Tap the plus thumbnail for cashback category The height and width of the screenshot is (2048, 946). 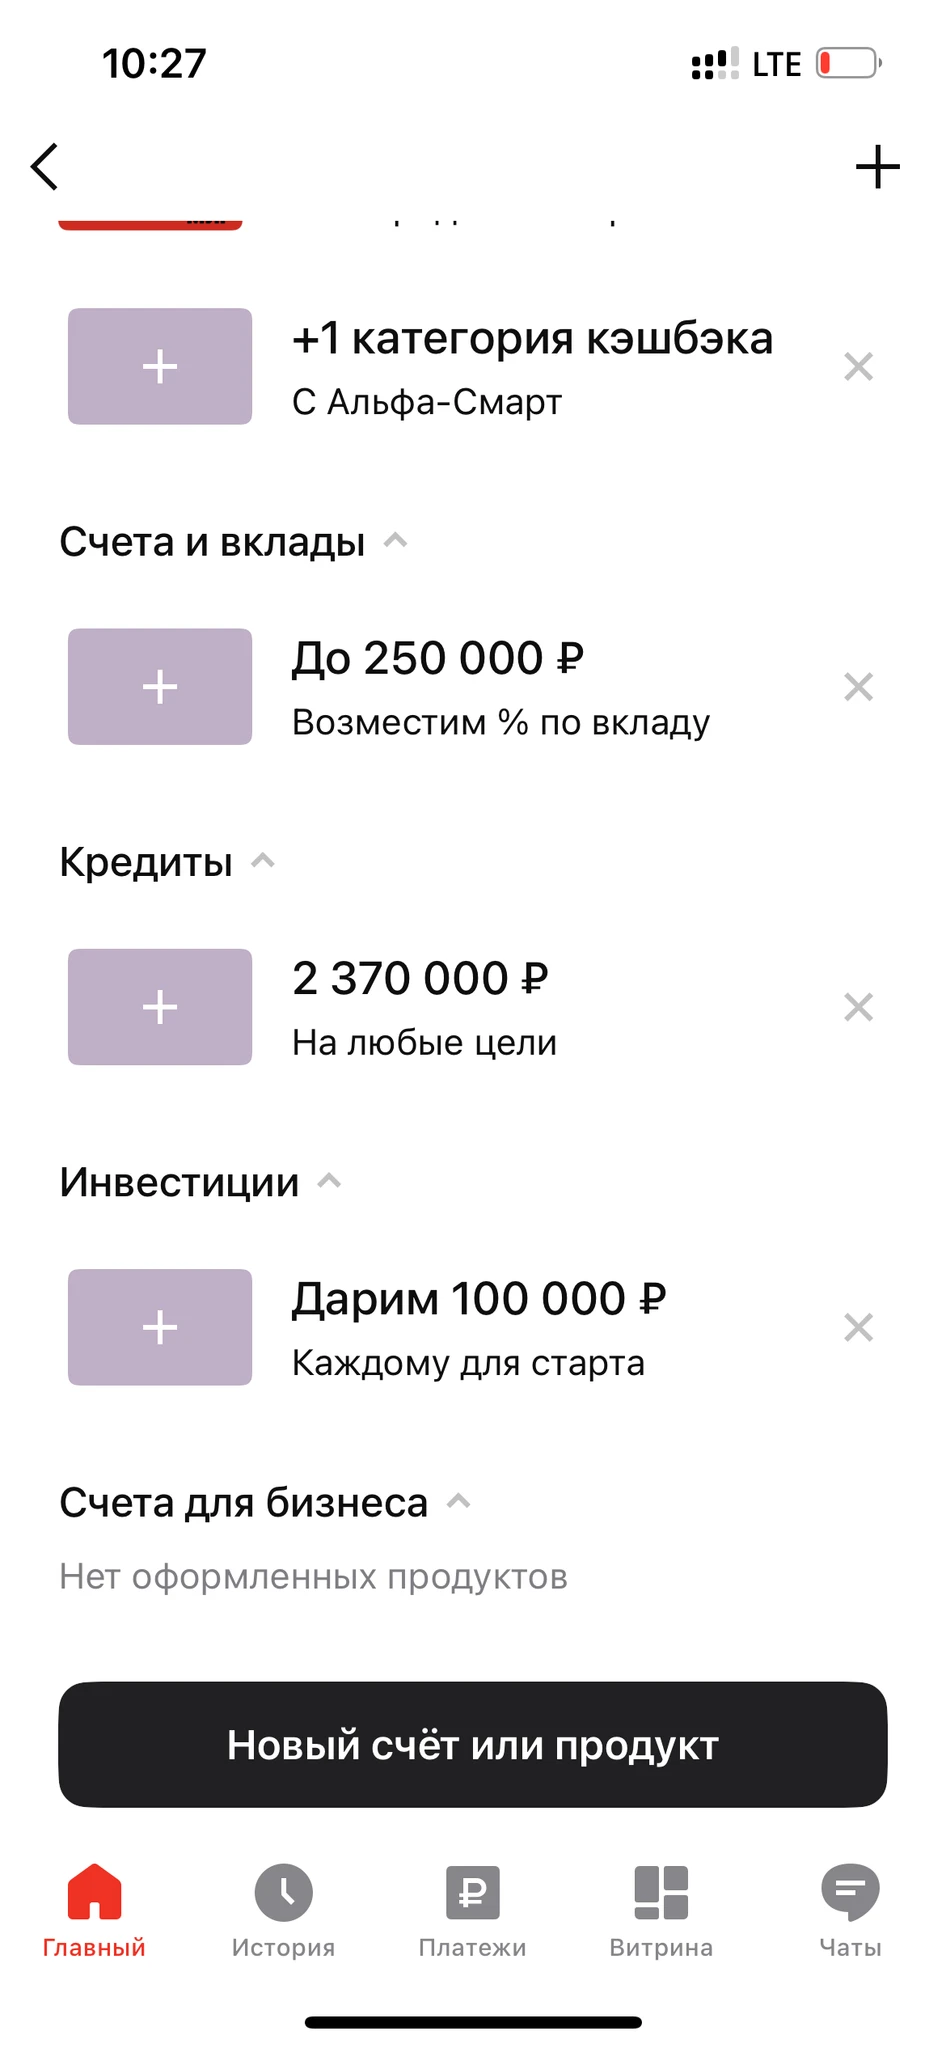pos(160,367)
